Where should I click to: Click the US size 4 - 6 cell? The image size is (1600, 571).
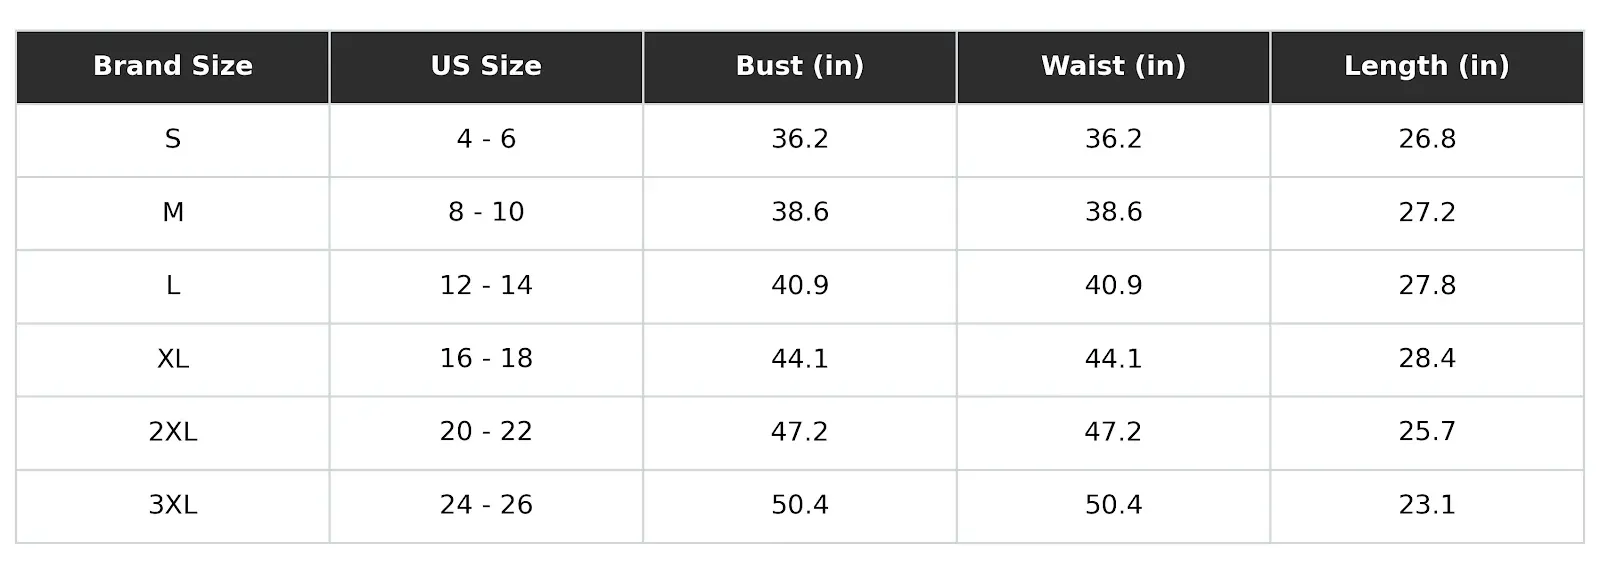pyautogui.click(x=486, y=139)
